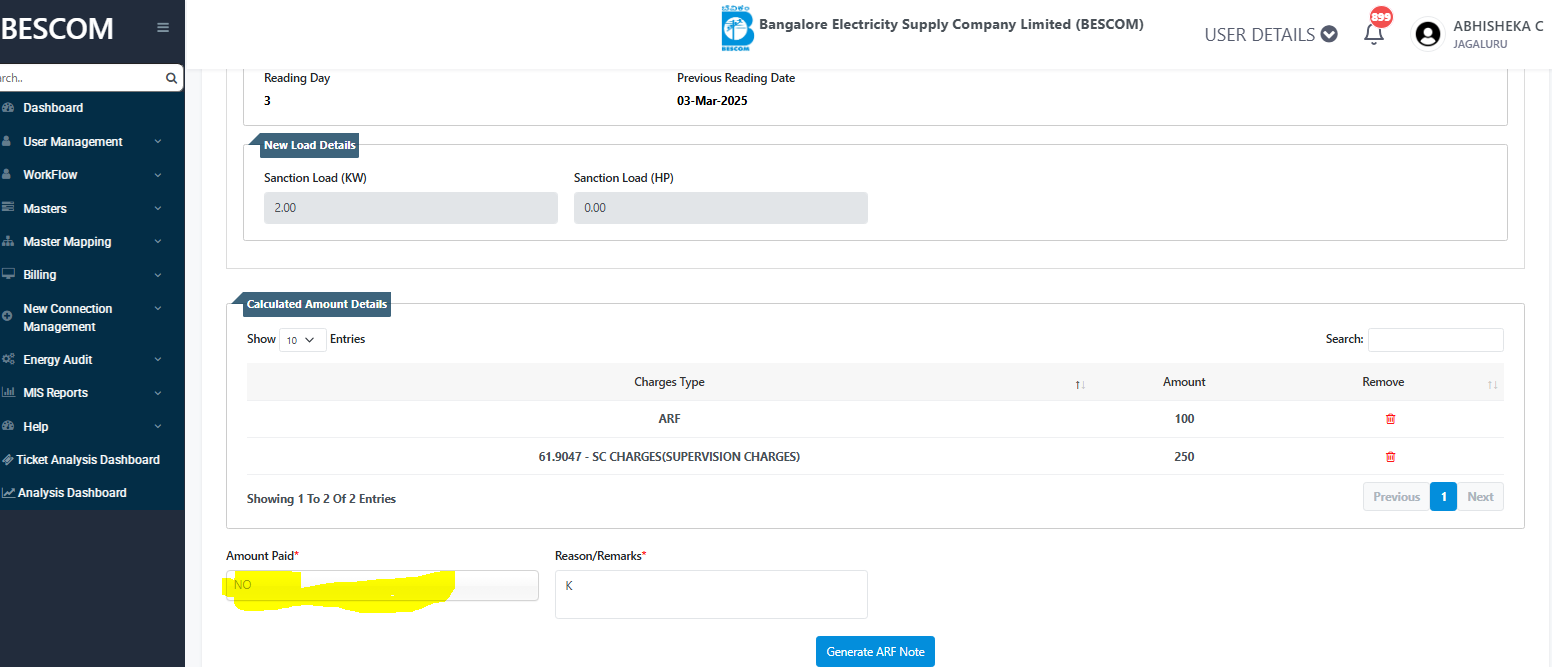Click the ARF amount value 100
Screen dimensions: 1552x667
(x=1184, y=419)
